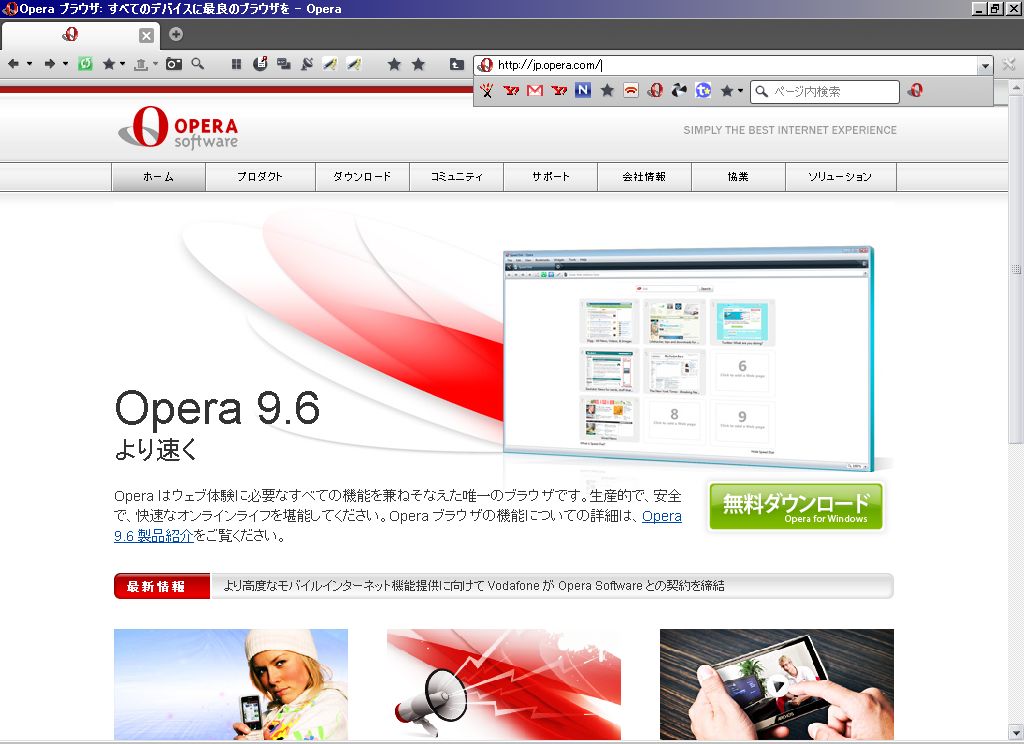
Task: Open the blue t-star bookmark icon
Action: pos(703,90)
